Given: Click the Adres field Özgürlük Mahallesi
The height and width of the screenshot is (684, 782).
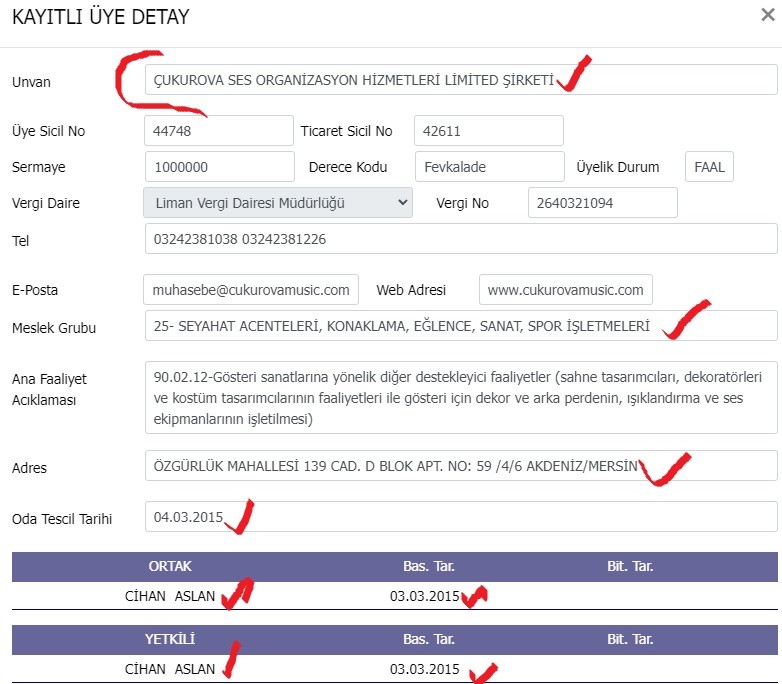Looking at the screenshot, I should click(x=461, y=466).
